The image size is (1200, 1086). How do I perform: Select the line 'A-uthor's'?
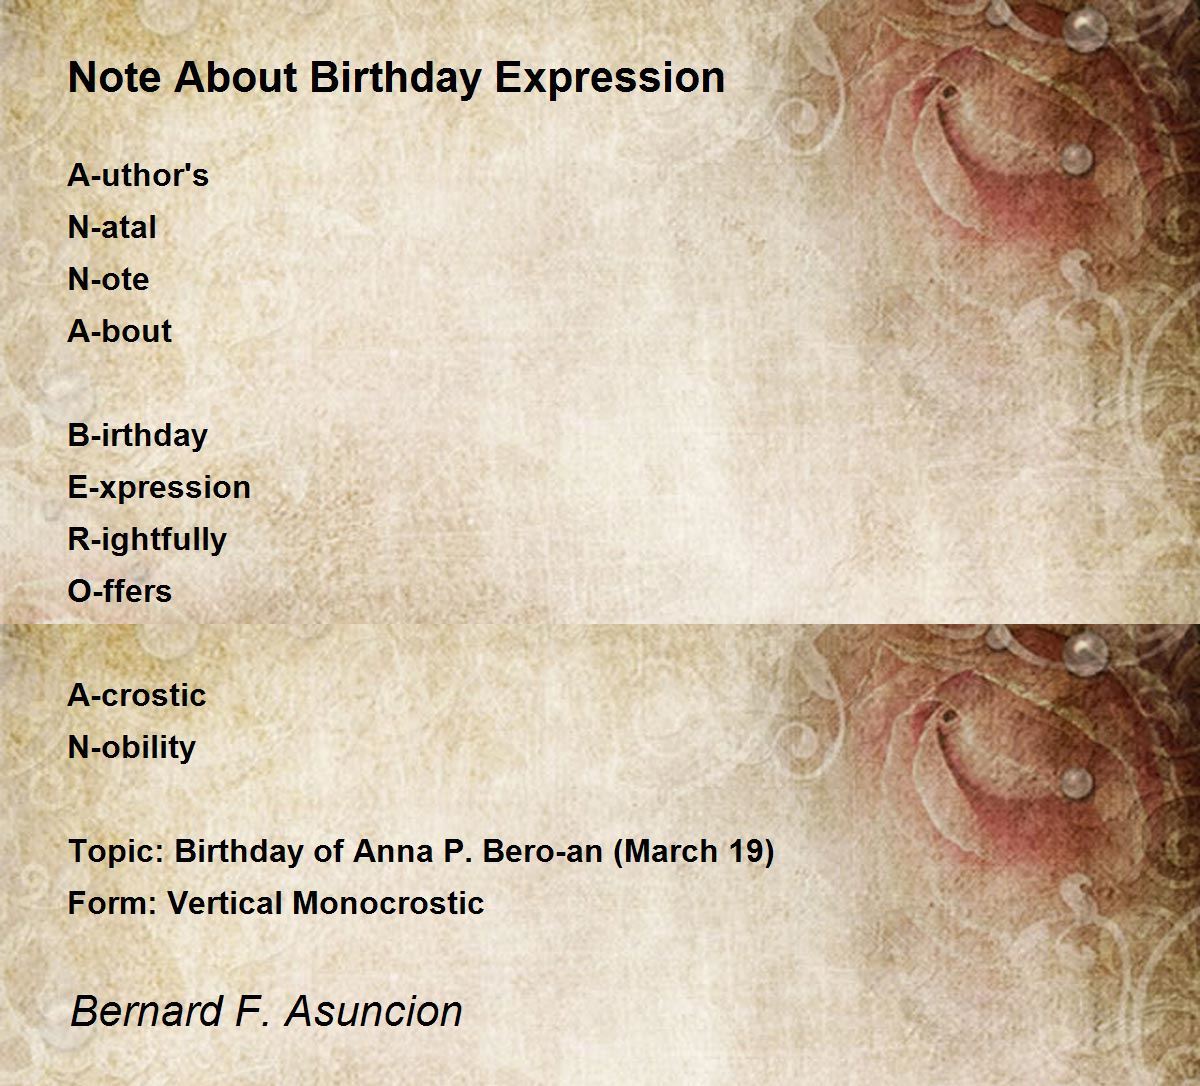(x=138, y=175)
